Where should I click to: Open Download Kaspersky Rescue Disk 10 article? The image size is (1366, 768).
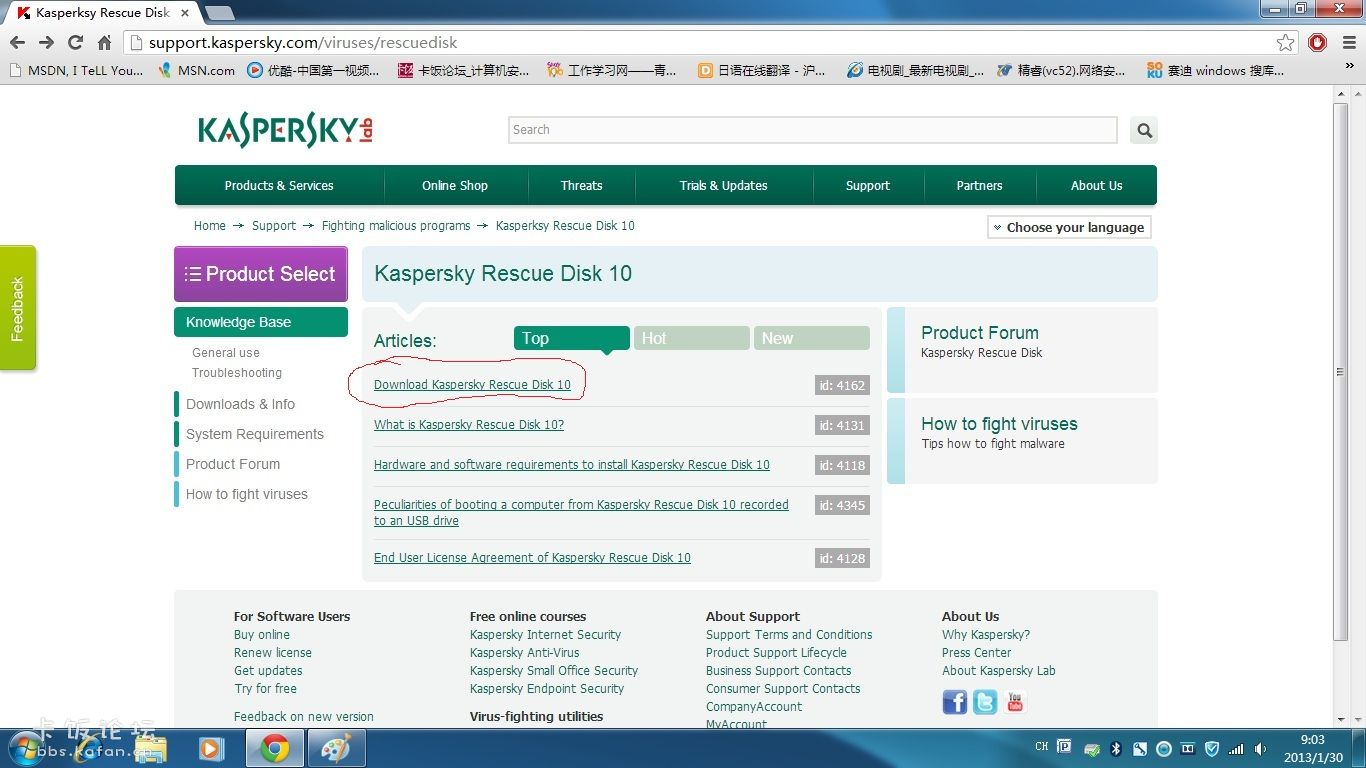(x=472, y=385)
